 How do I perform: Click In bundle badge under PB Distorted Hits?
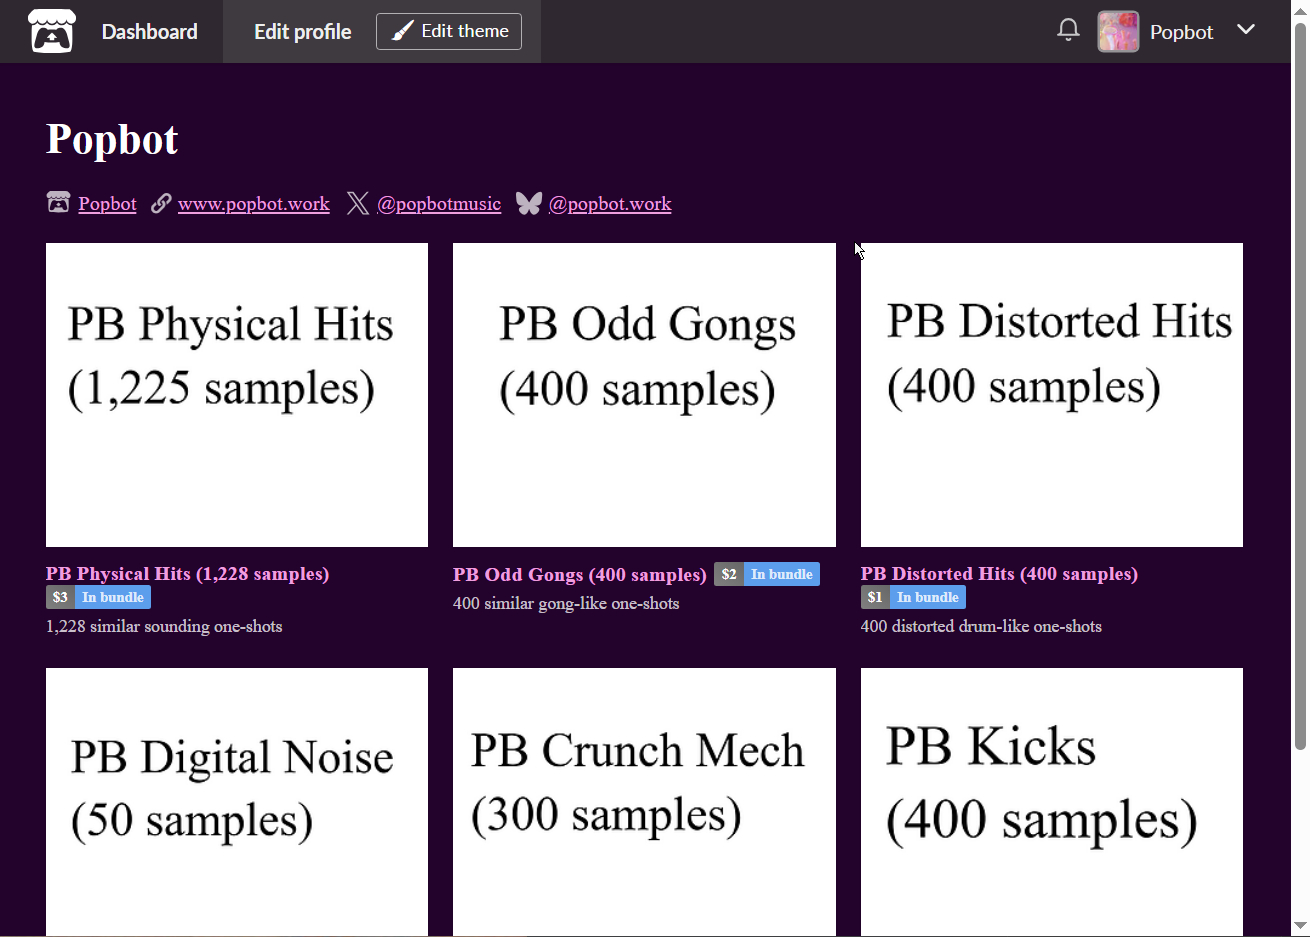coord(927,597)
